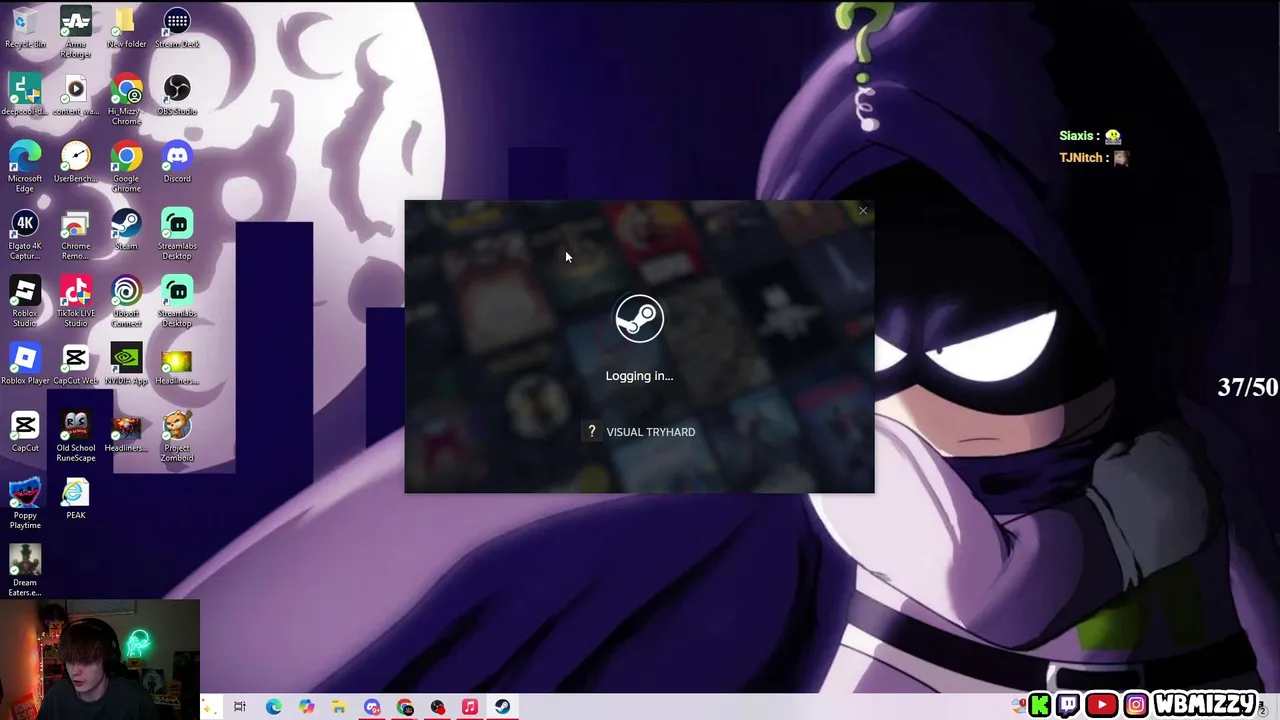Select the Old School RuneScape desktop shortcut
1280x720 pixels.
pyautogui.click(x=76, y=436)
